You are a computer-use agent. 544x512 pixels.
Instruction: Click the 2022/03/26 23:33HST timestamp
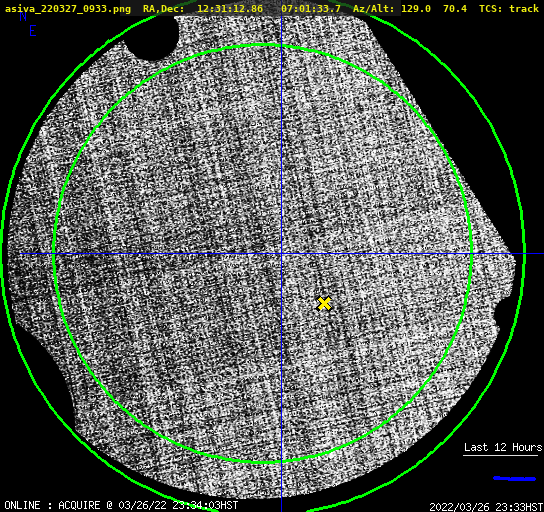[x=486, y=507]
